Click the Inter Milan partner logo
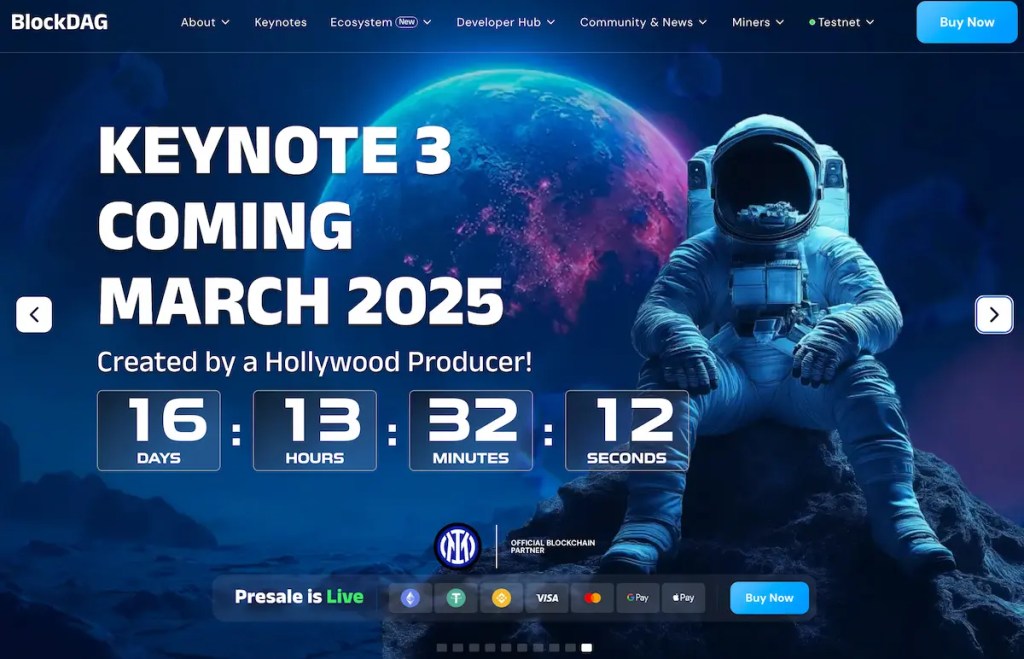 (x=457, y=547)
